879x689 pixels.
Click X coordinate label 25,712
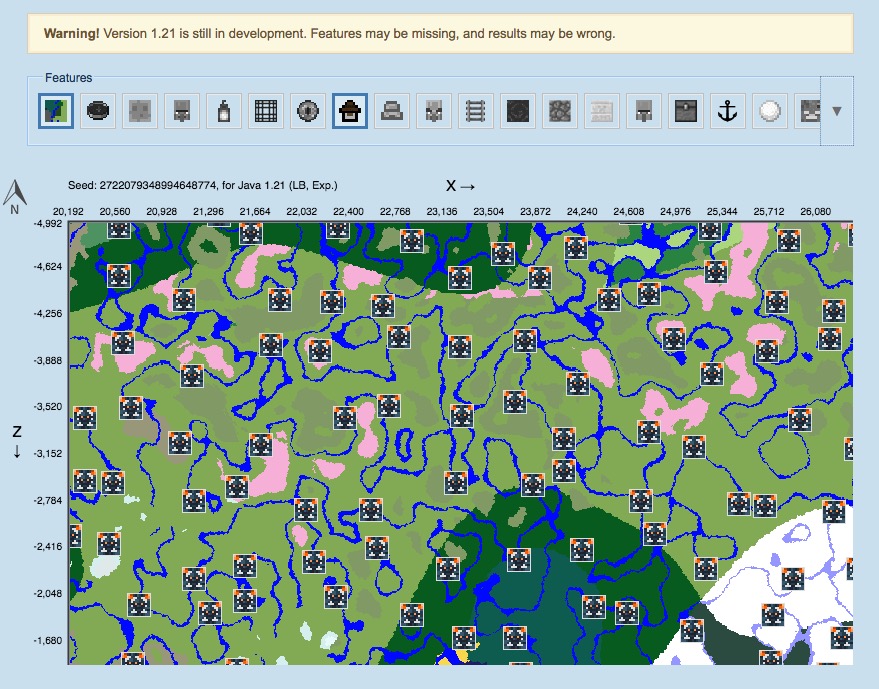point(769,212)
